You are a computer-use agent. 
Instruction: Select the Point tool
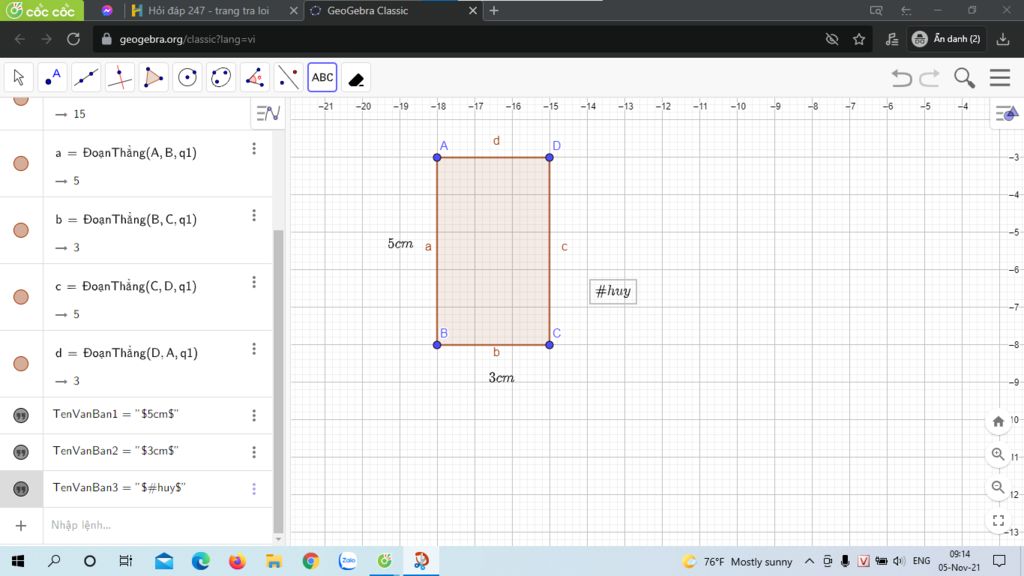point(52,78)
